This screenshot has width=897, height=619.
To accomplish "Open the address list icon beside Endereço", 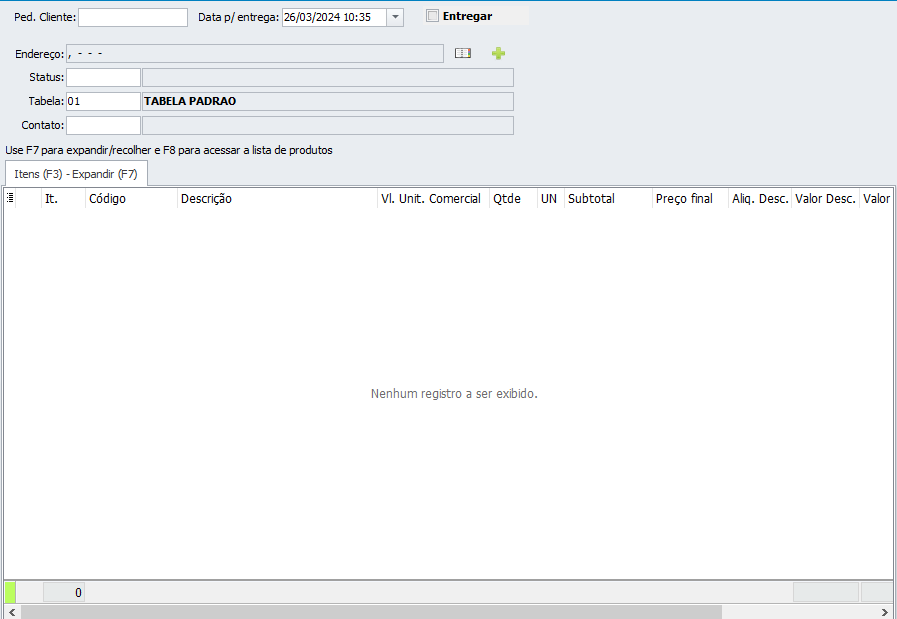I will coord(462,54).
